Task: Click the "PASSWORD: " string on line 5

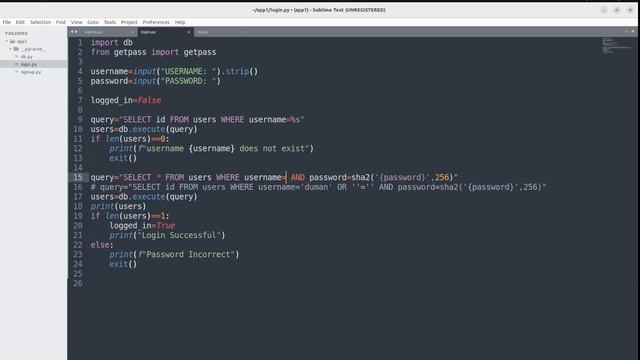Action: click(x=188, y=81)
